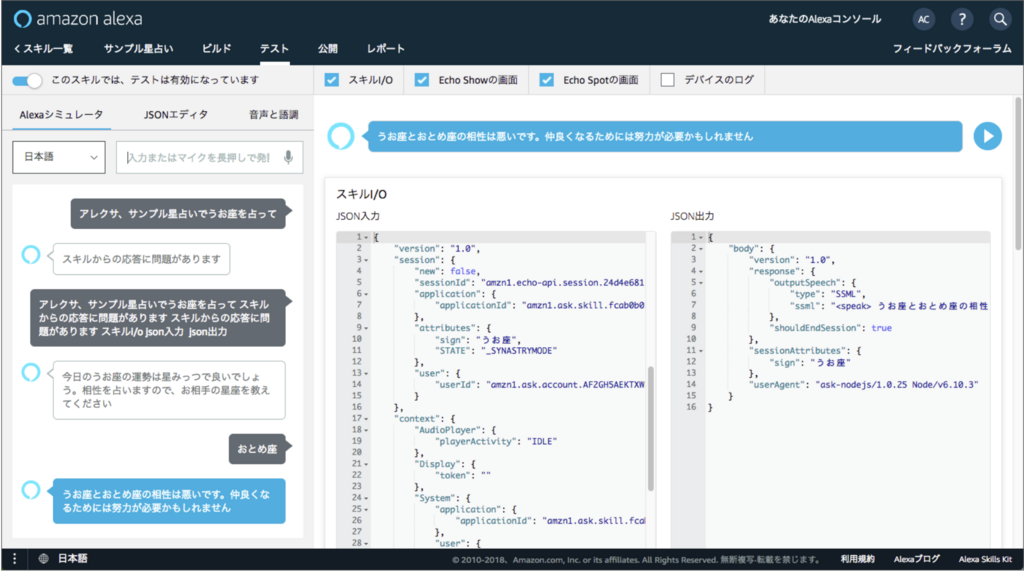
Task: Click the "playerActivity": "IDLE" input line
Action: tap(496, 441)
